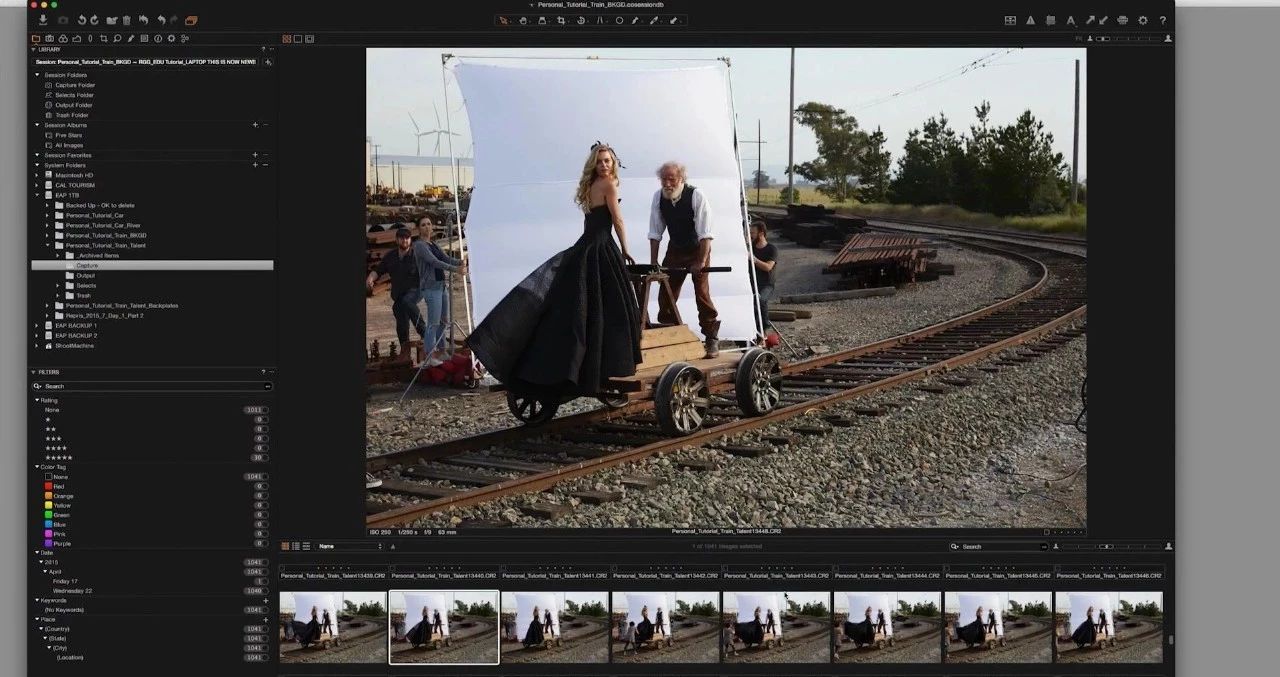Select the Pointer cursor tool

coord(503,20)
